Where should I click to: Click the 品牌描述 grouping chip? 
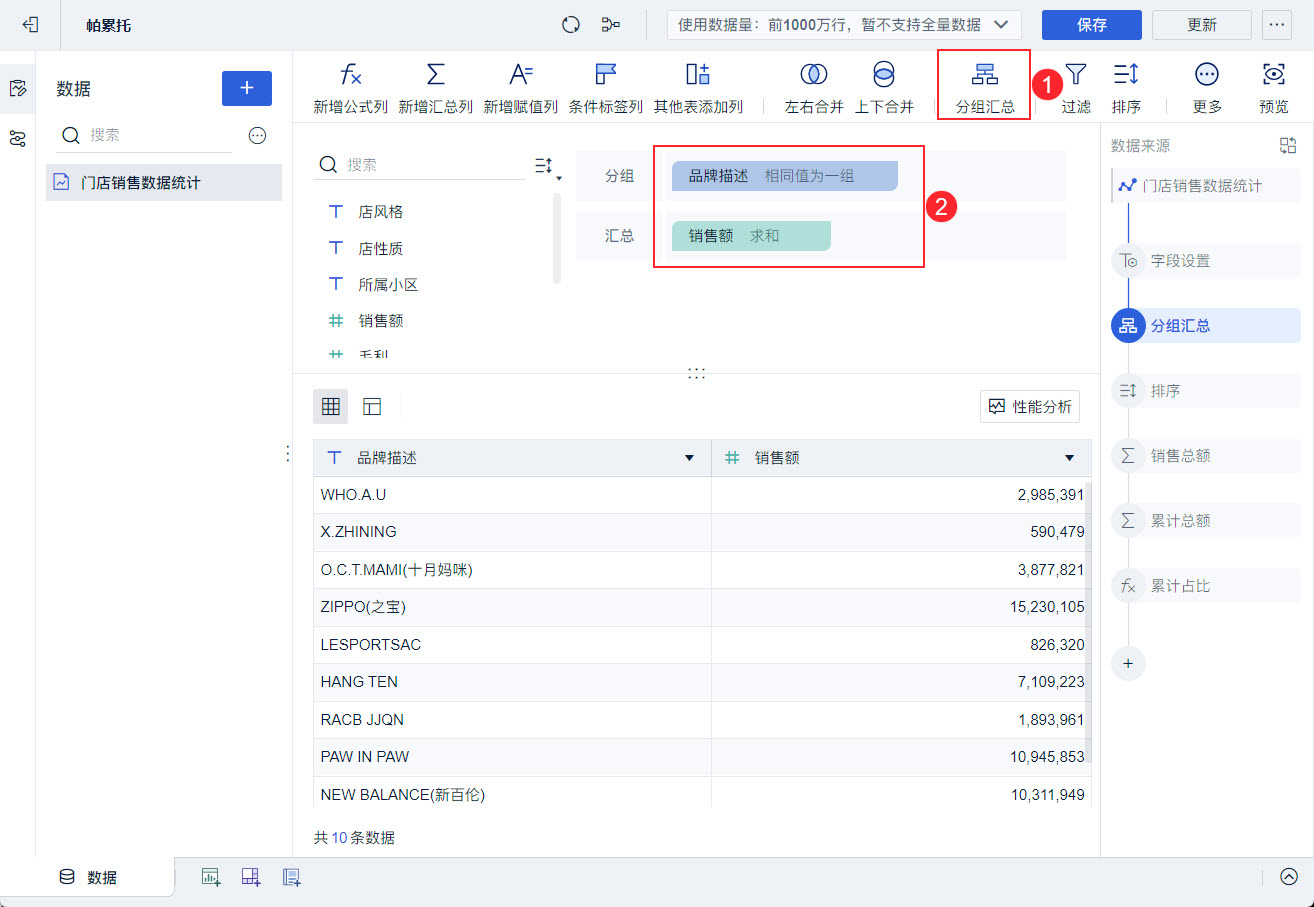(784, 176)
